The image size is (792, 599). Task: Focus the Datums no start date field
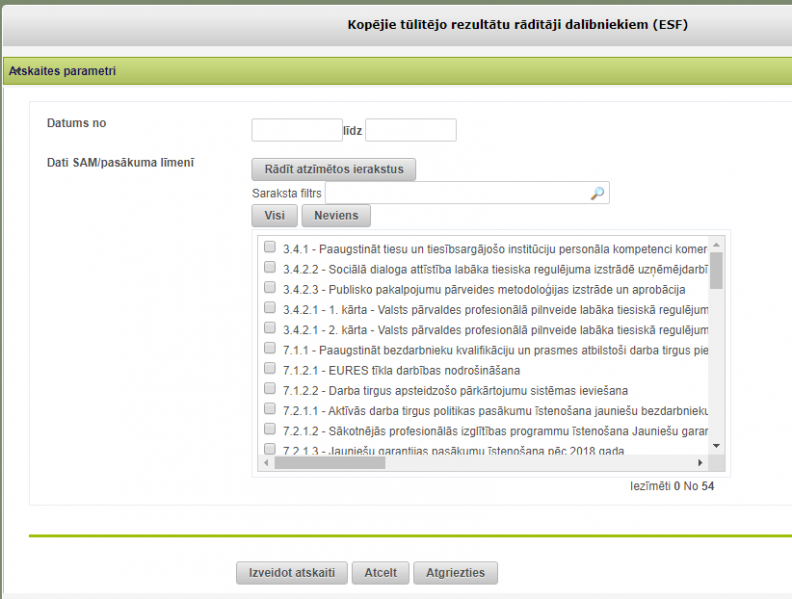point(297,130)
